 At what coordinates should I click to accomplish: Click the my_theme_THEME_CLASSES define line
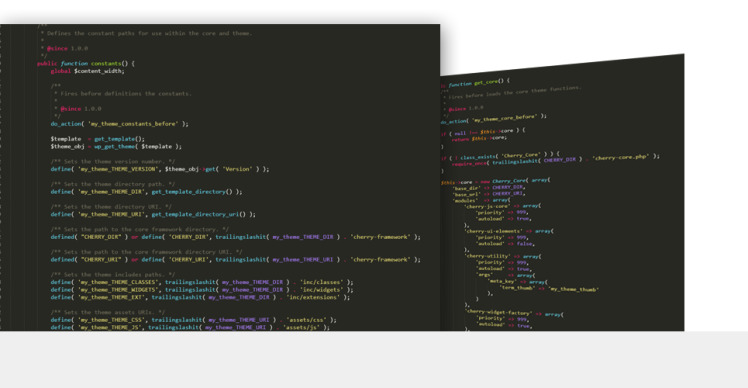[202, 282]
